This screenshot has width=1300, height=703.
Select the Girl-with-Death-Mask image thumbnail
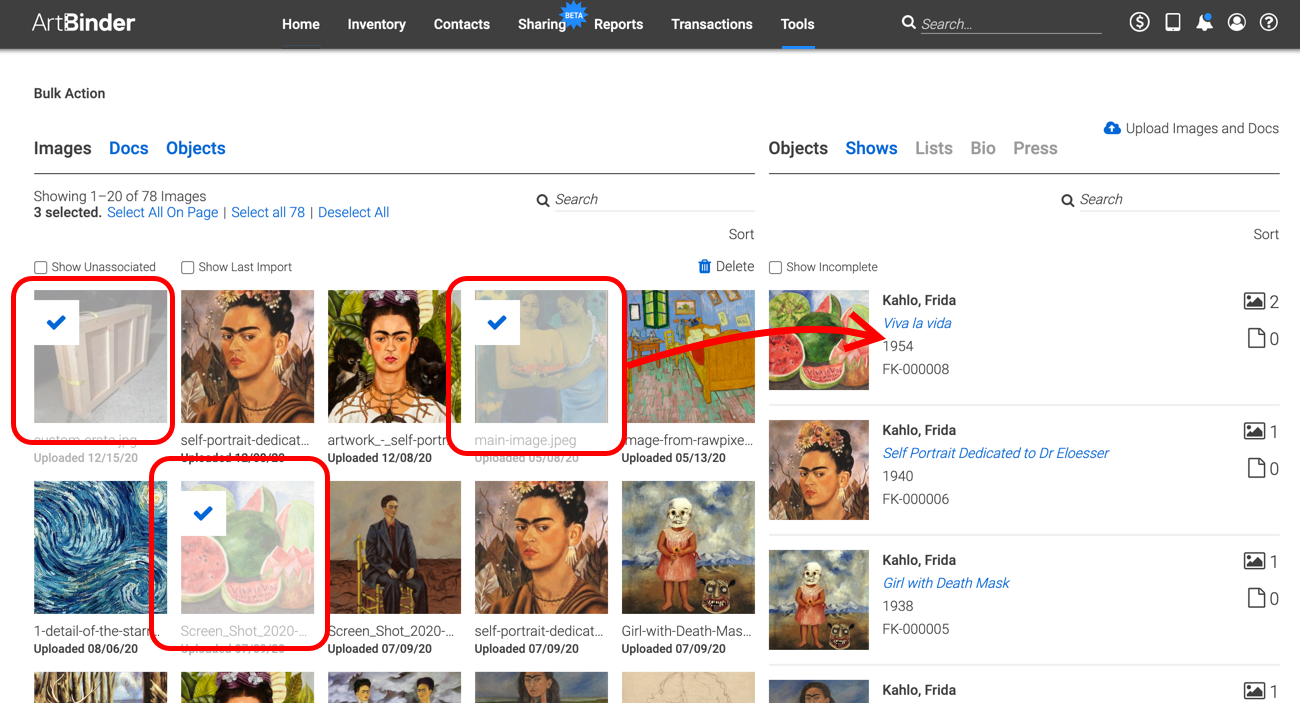[x=688, y=547]
